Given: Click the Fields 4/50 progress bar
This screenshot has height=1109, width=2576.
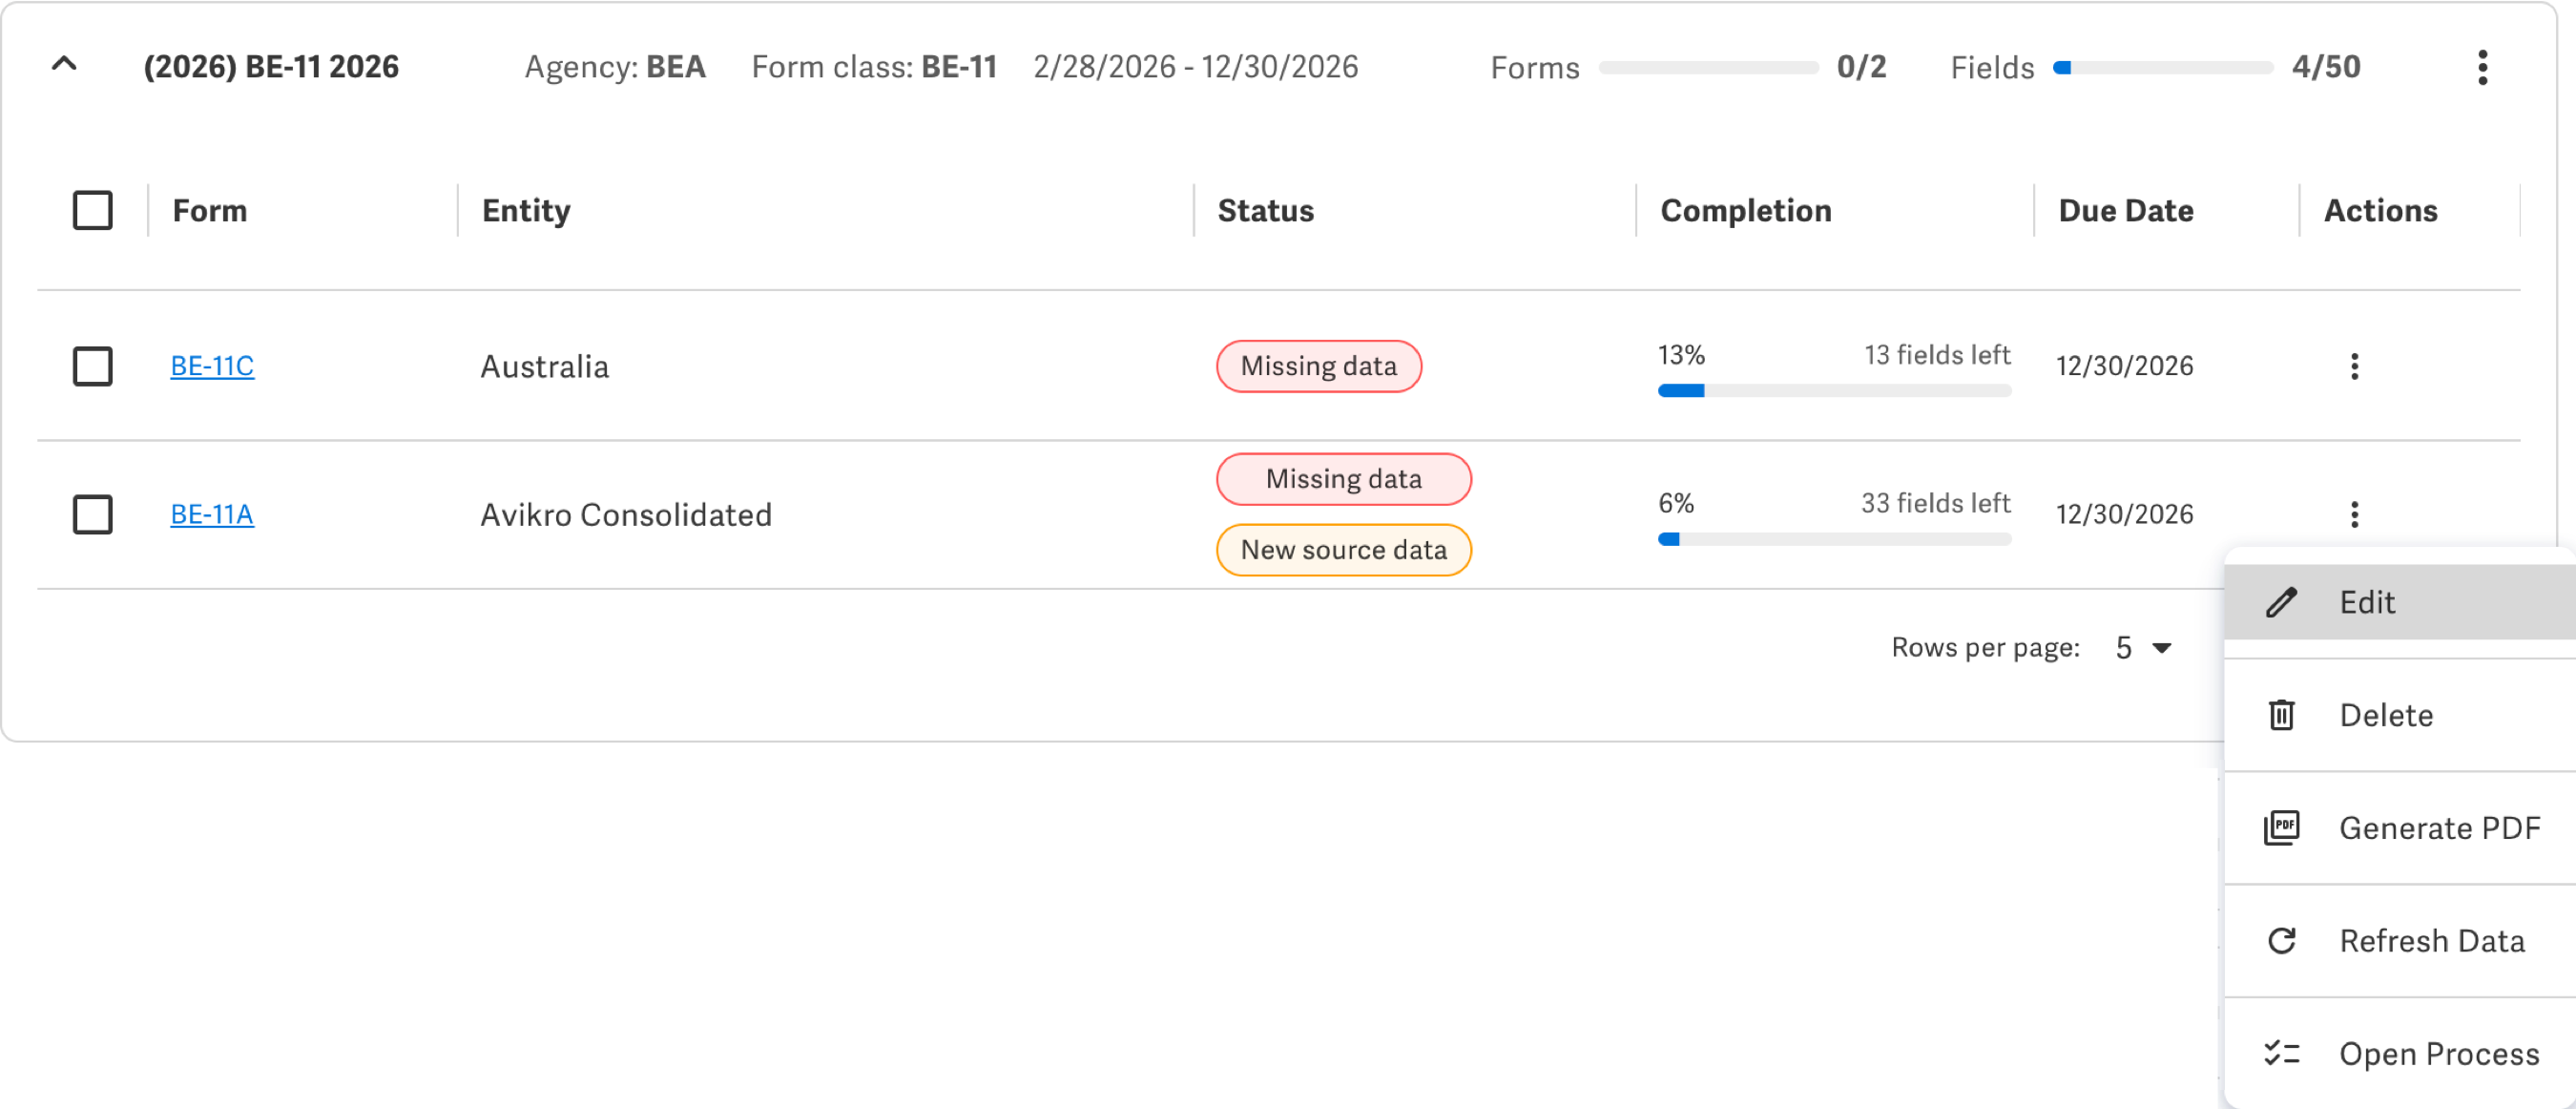Looking at the screenshot, I should 2162,67.
